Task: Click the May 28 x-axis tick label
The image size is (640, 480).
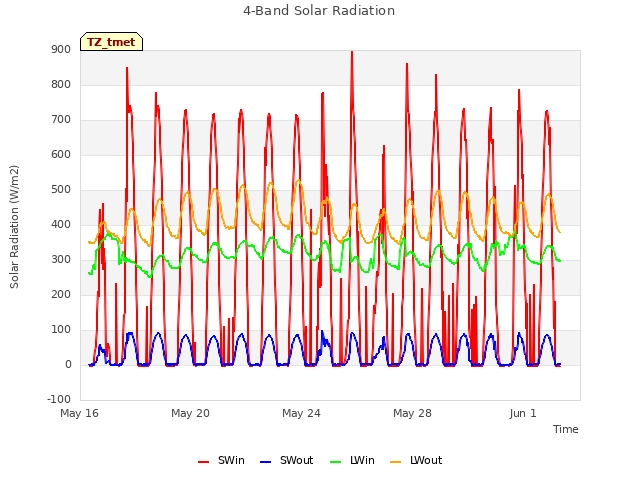Action: tap(413, 413)
